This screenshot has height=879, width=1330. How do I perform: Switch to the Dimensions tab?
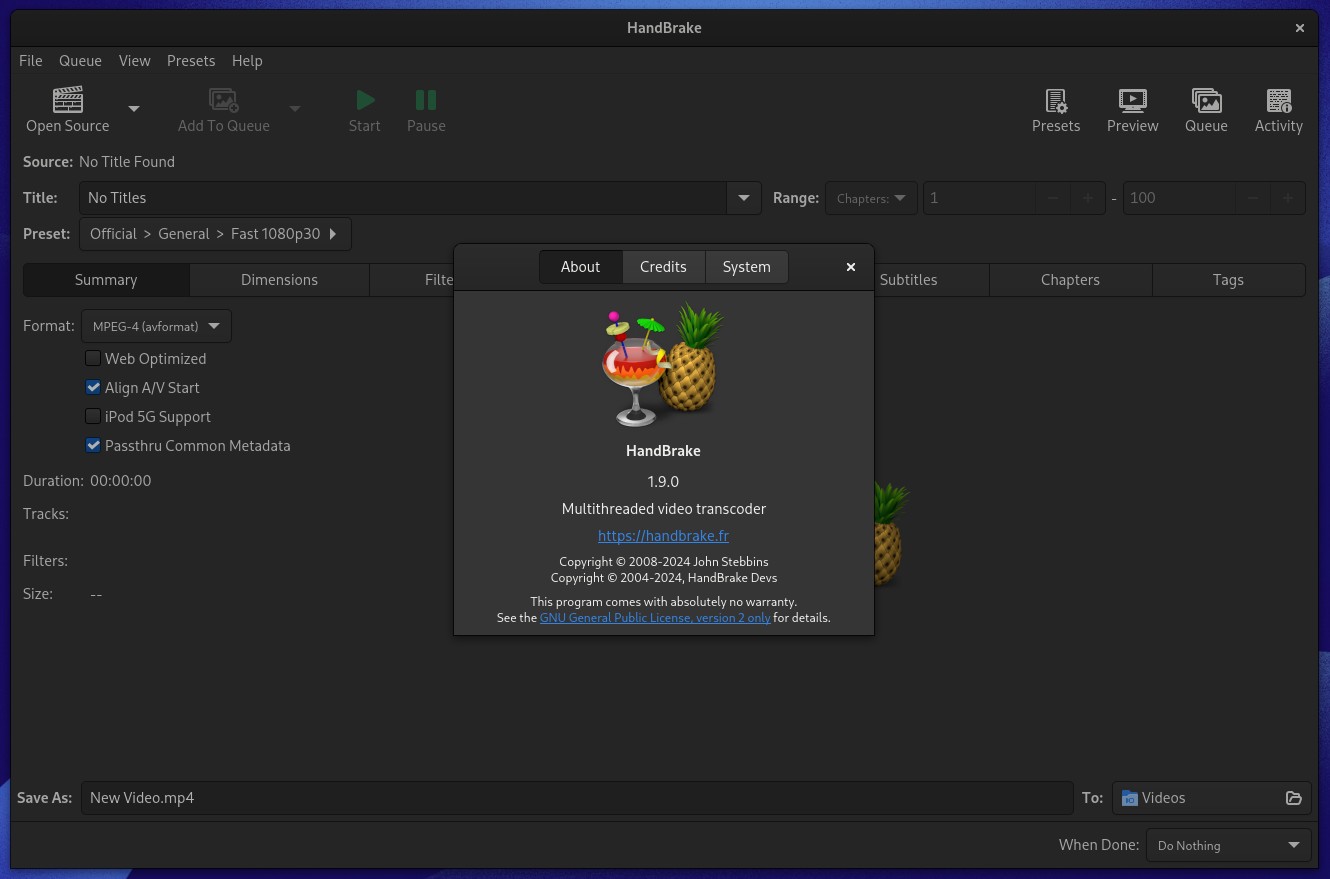[x=279, y=280]
